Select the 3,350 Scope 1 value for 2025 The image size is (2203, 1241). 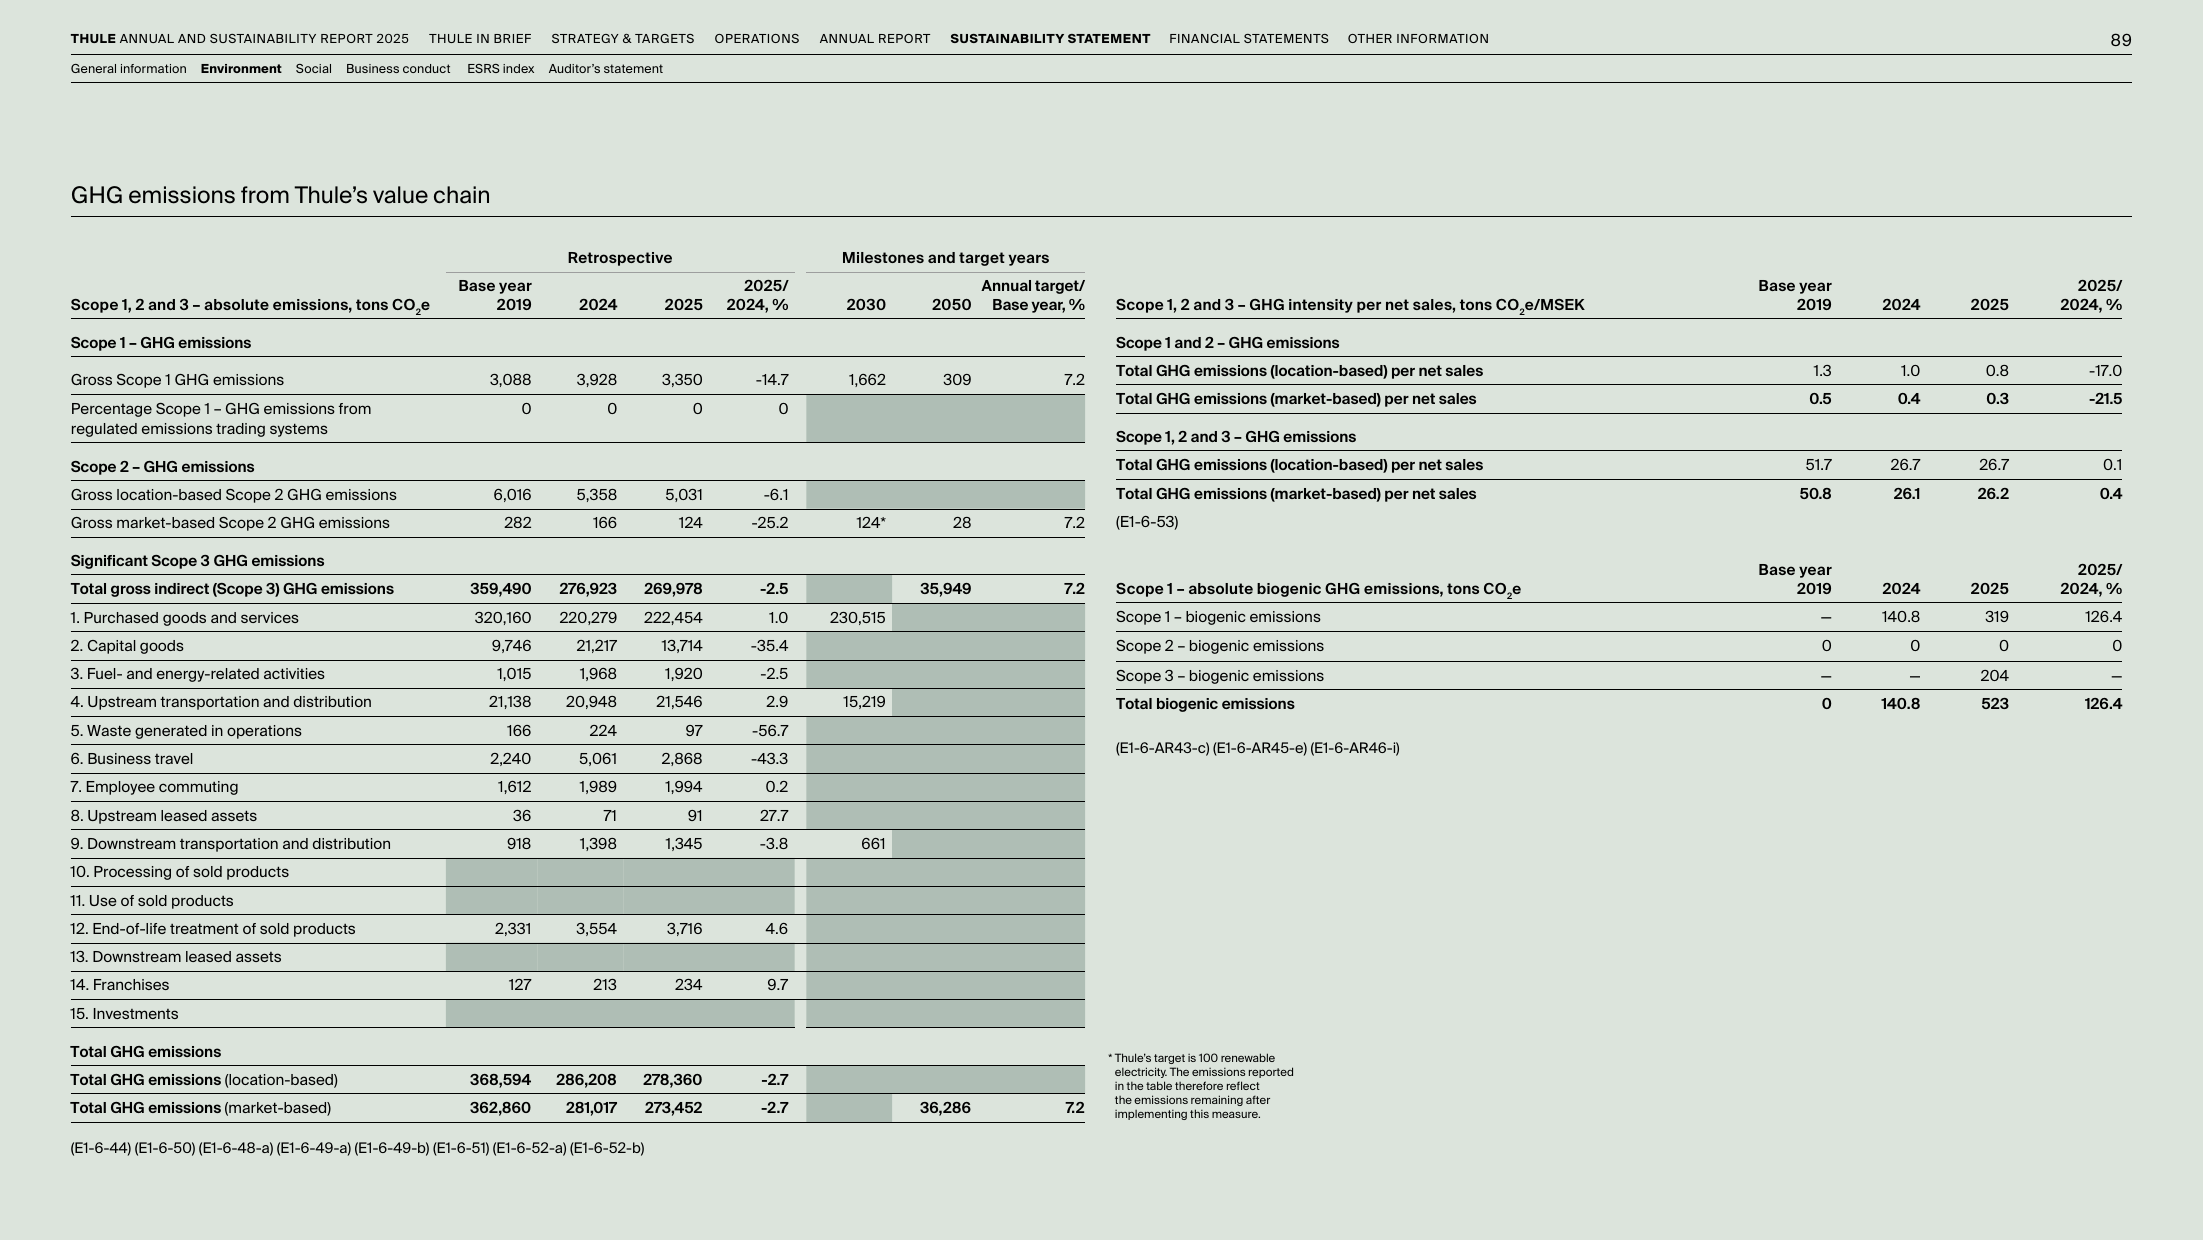click(x=682, y=380)
